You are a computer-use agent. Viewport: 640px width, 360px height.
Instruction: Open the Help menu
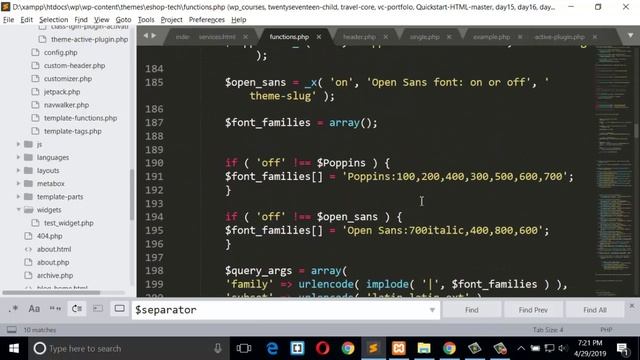point(238,20)
